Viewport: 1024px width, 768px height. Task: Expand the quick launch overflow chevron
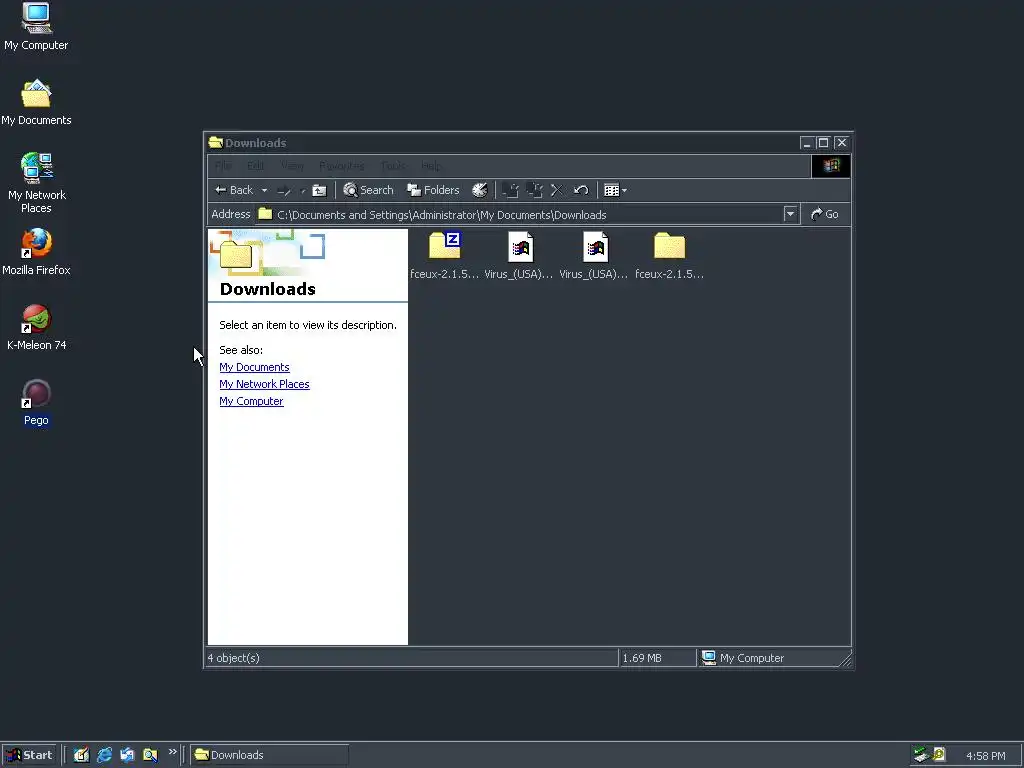(172, 752)
